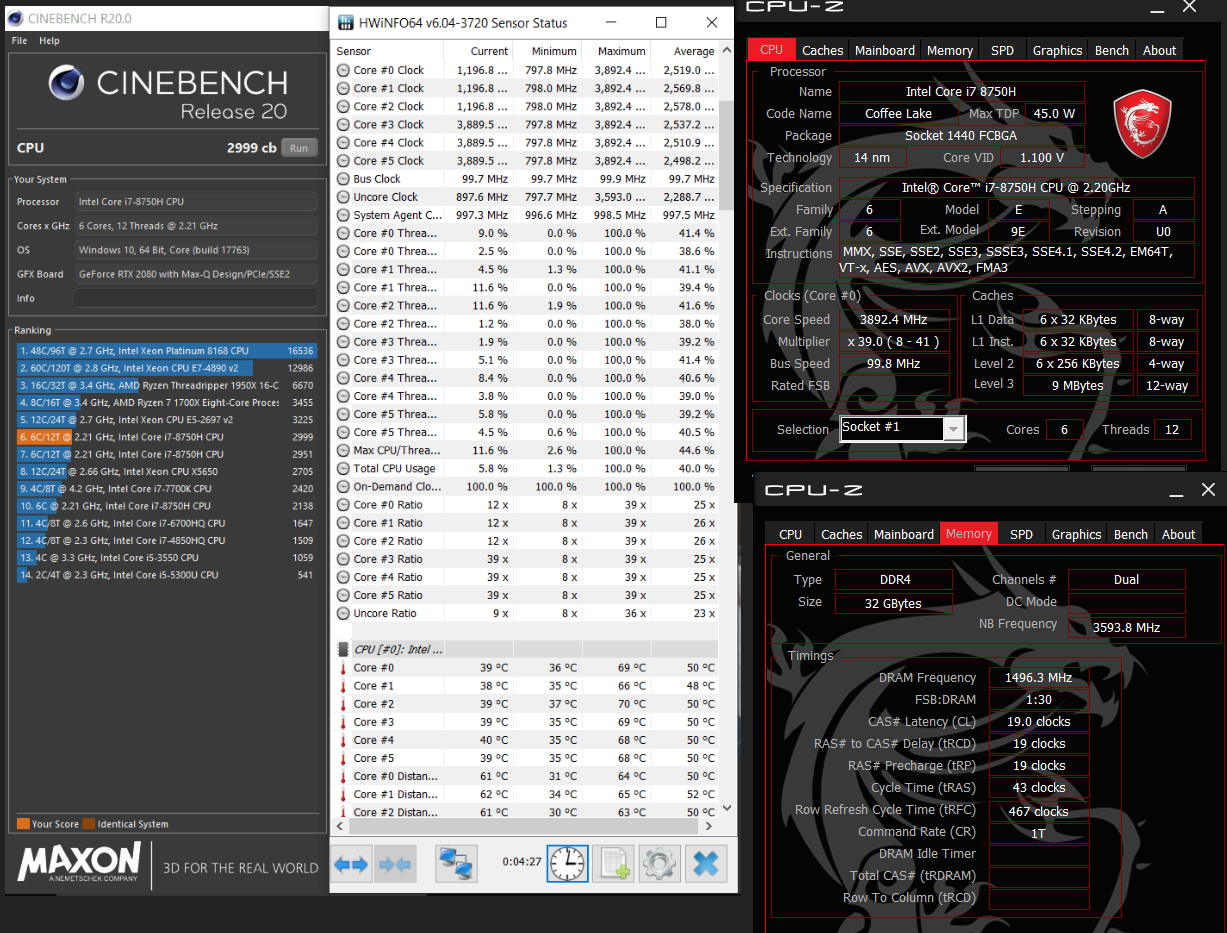This screenshot has height=933, width=1227.
Task: Click the gauge icon beside Total CPU Usage
Action: 343,468
